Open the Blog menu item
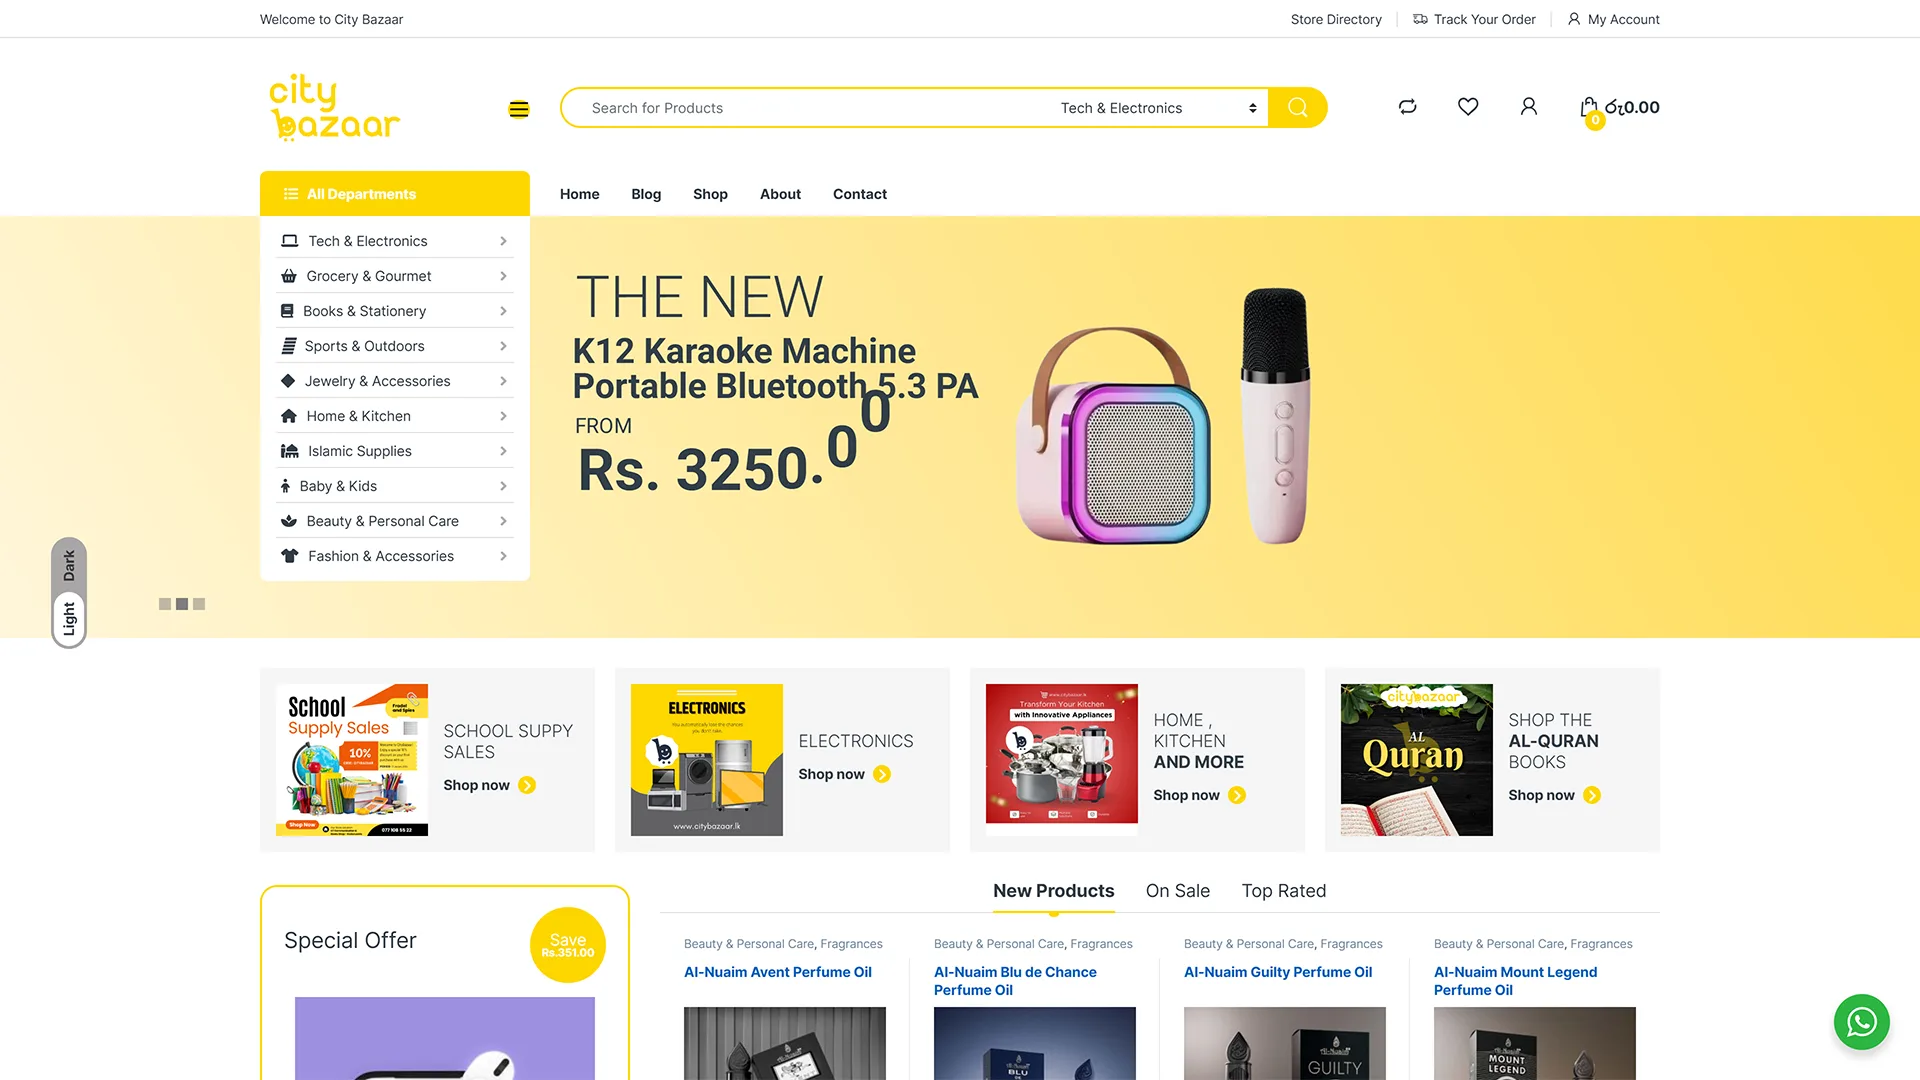Screen dimensions: 1920x1080 point(646,194)
